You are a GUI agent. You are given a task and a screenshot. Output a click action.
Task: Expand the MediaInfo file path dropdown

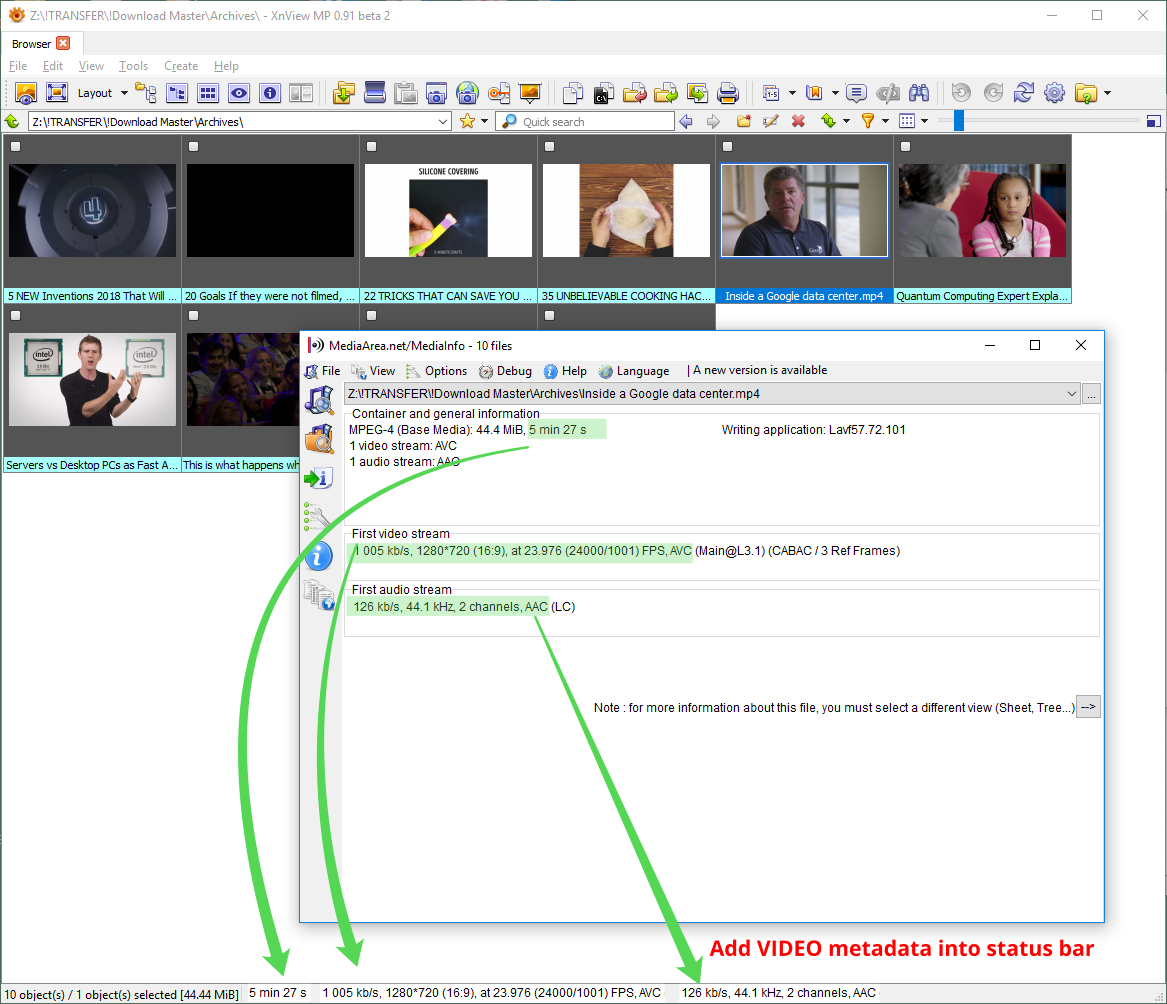1072,394
